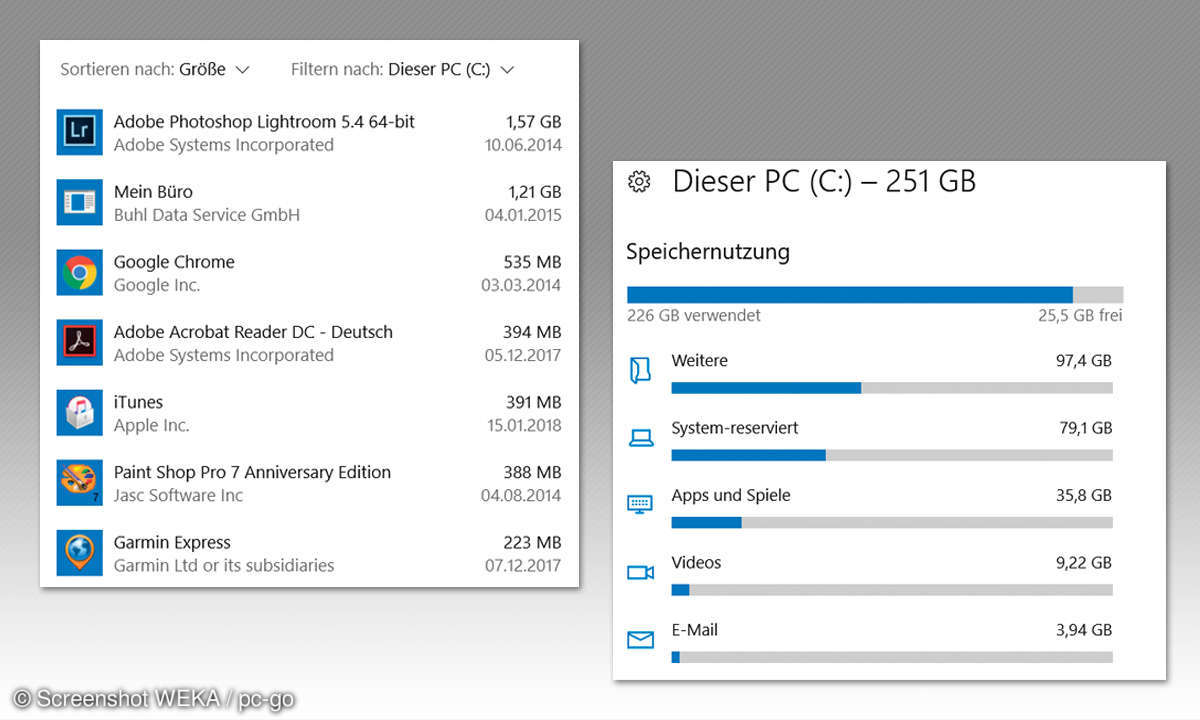
Task: Click the 535 MB size value
Action: pos(533,262)
